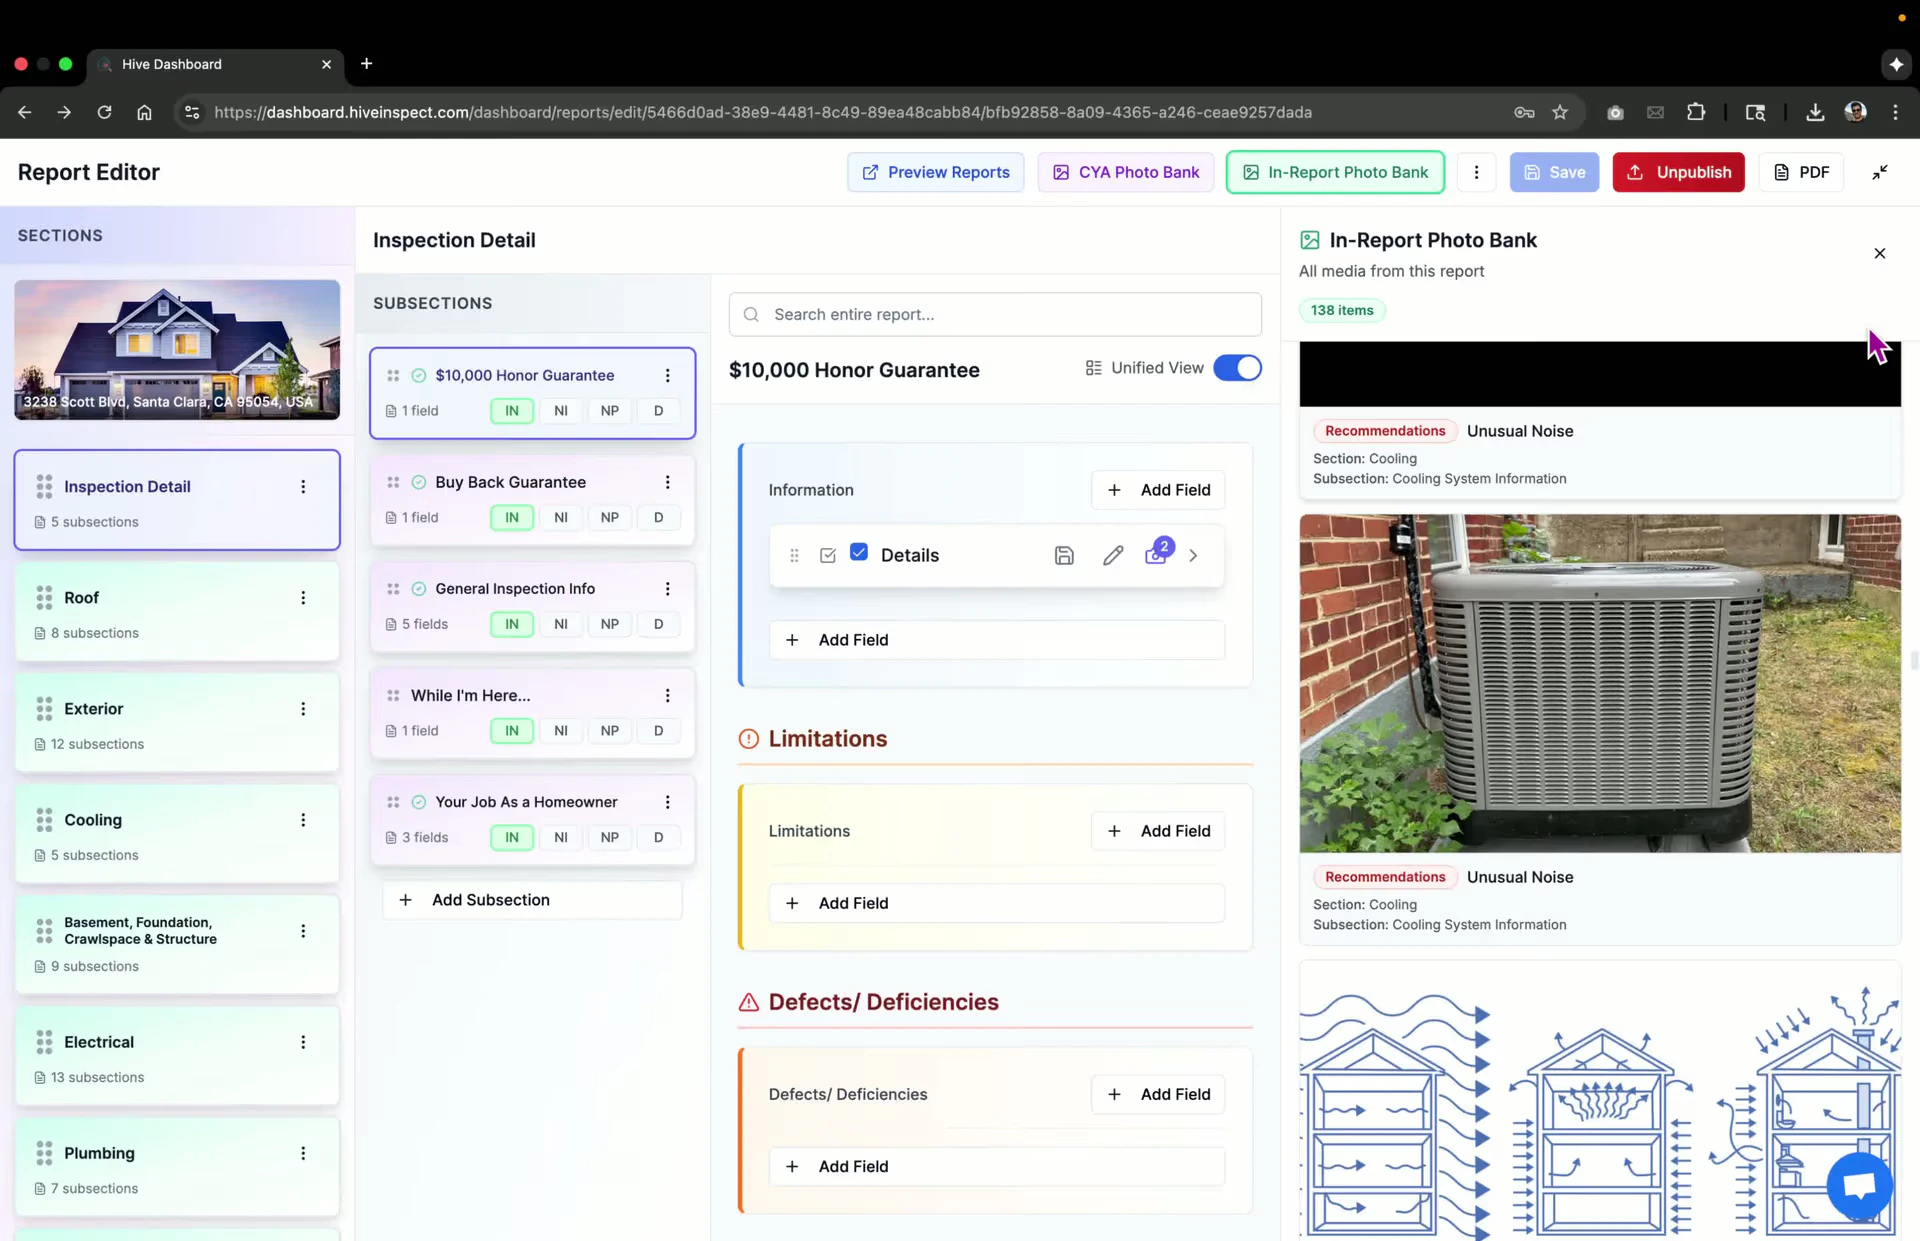Image resolution: width=1920 pixels, height=1241 pixels.
Task: Open the chat support bubble
Action: pyautogui.click(x=1859, y=1186)
